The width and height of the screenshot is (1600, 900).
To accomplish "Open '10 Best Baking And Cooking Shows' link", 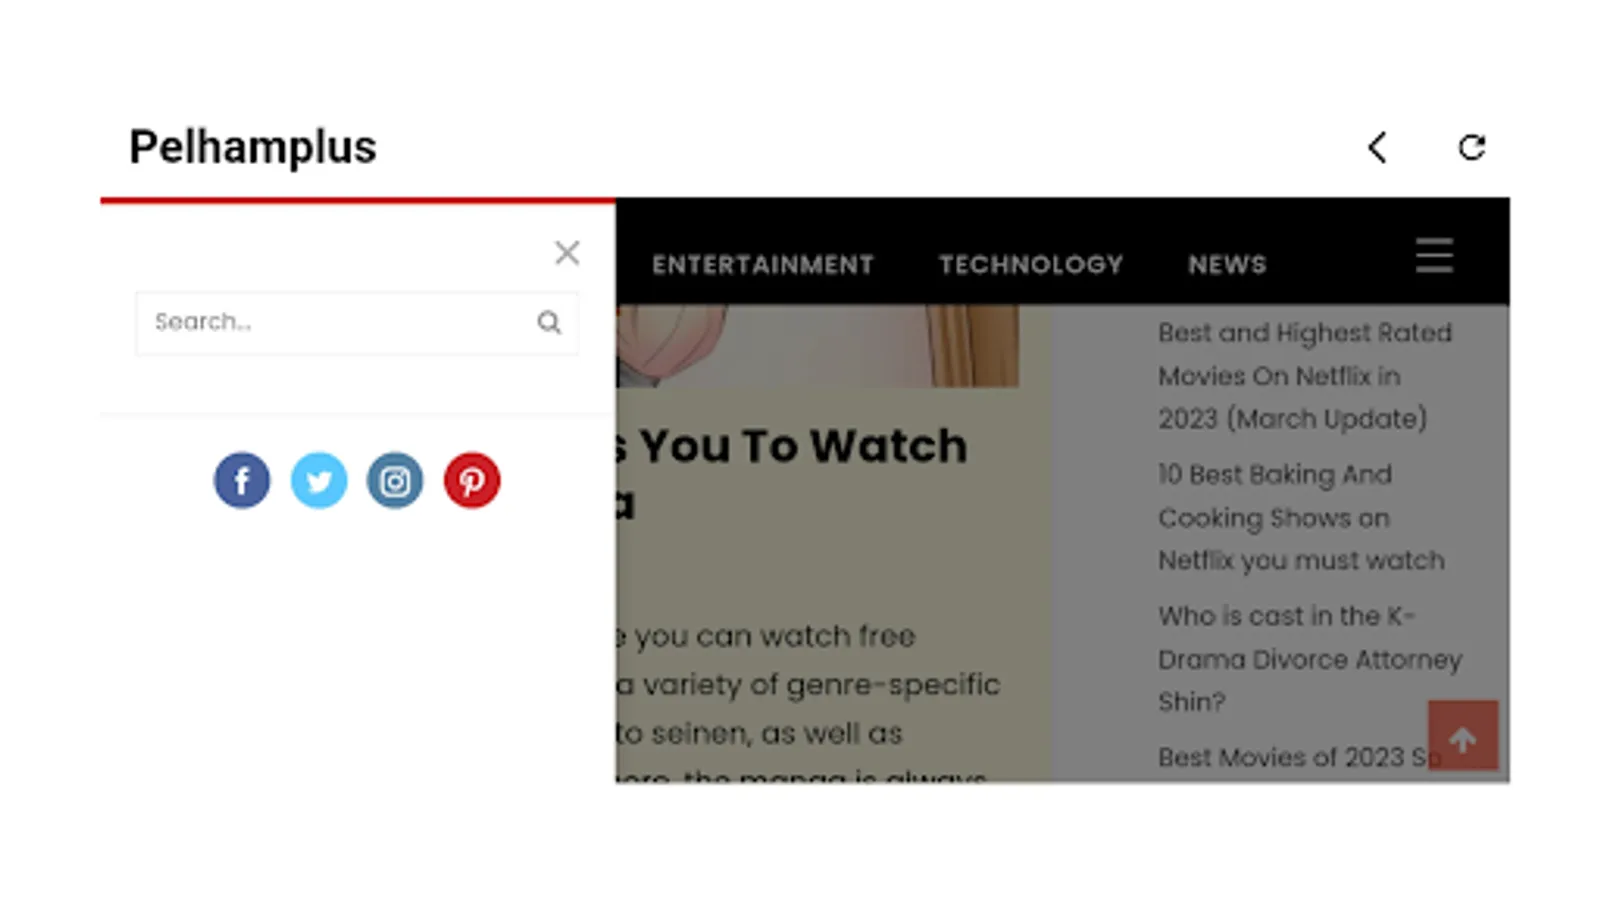I will point(1301,517).
